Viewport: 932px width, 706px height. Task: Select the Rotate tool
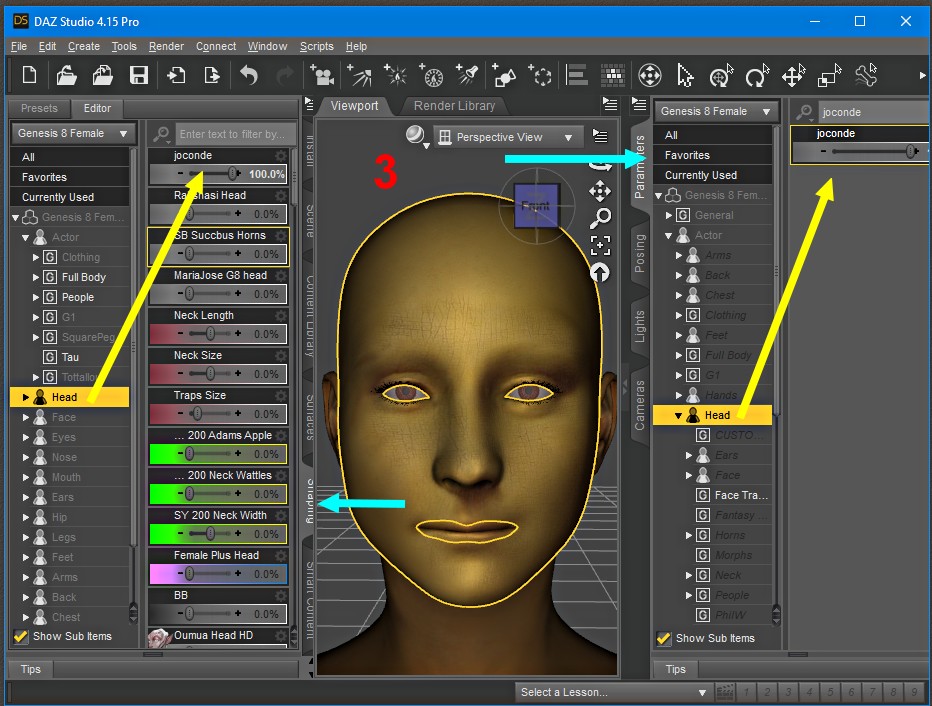point(757,76)
